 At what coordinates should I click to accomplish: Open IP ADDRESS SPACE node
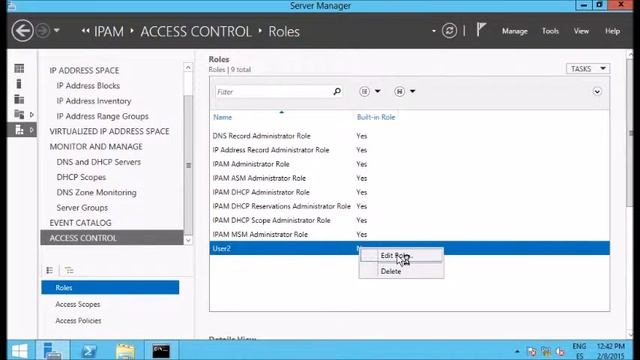[84, 70]
